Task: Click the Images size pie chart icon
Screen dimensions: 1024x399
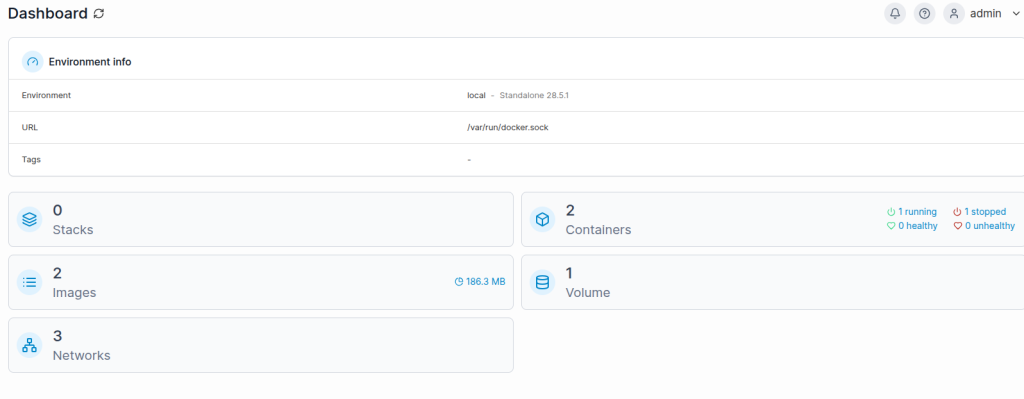Action: click(x=458, y=282)
